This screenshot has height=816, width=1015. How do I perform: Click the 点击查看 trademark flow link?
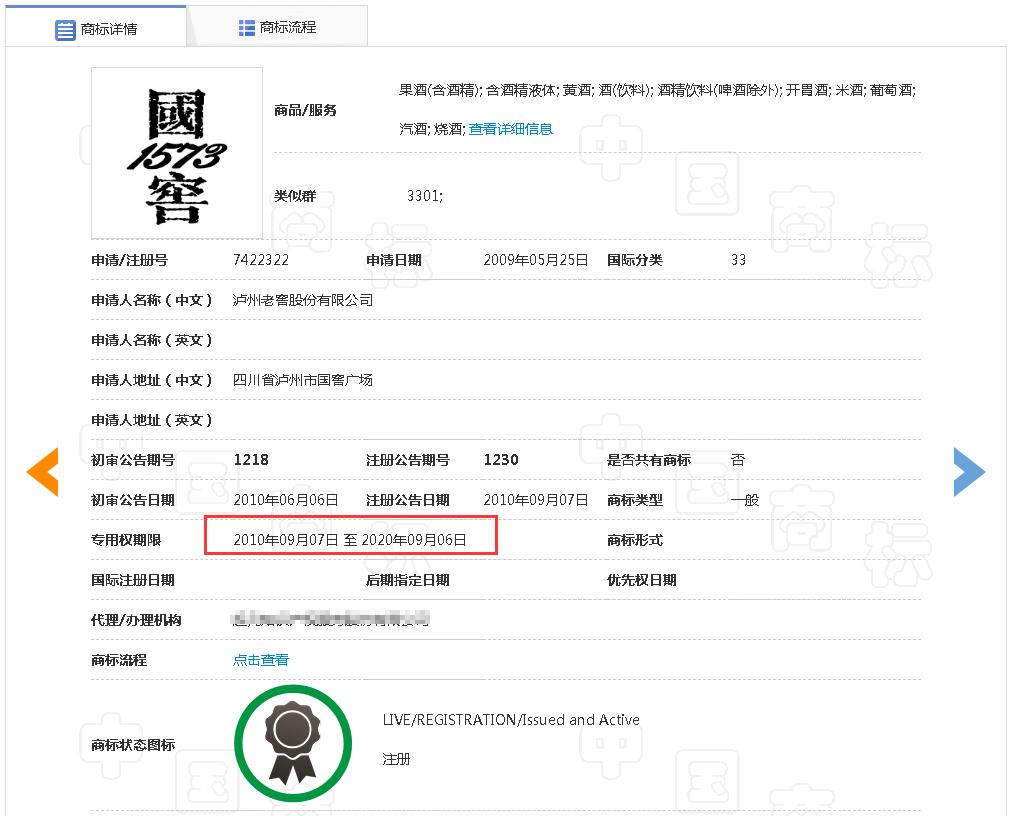261,660
